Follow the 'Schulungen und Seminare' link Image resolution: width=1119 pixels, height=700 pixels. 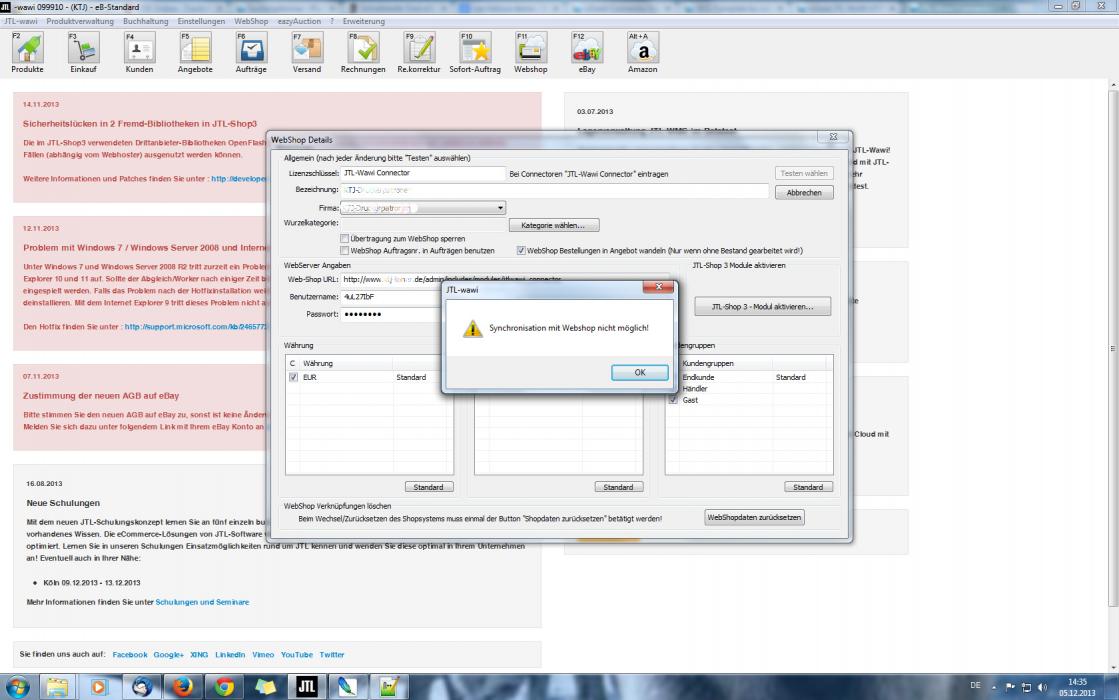point(202,602)
